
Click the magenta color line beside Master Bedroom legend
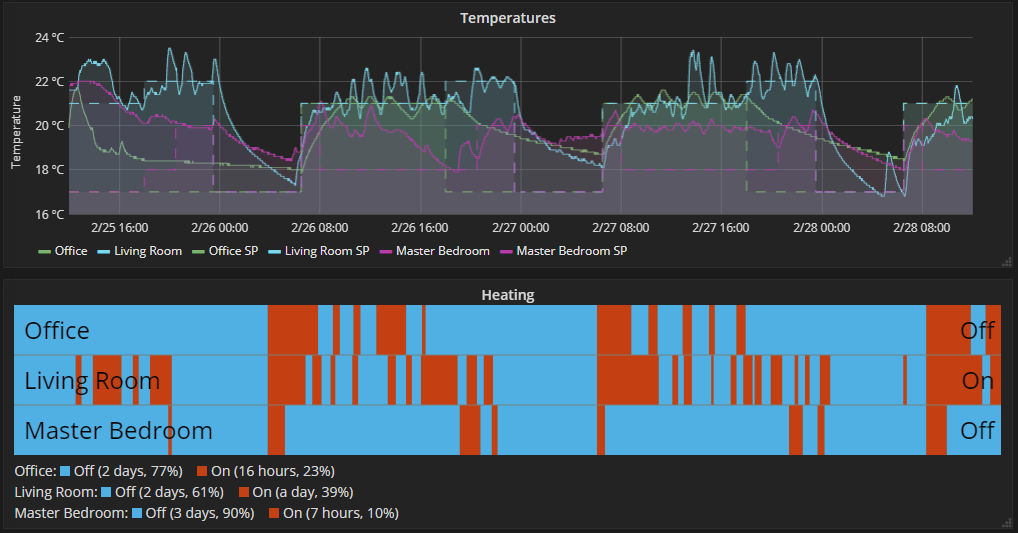click(386, 251)
